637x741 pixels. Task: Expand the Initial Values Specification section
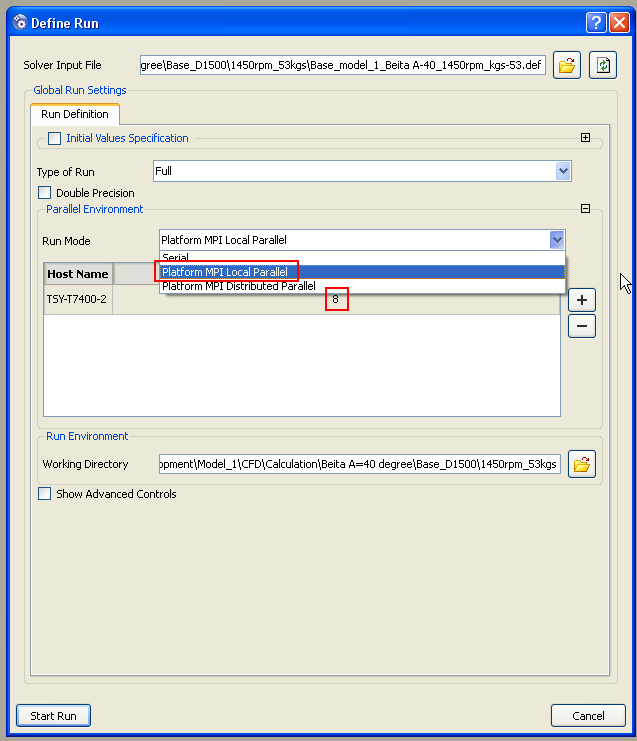tap(585, 138)
